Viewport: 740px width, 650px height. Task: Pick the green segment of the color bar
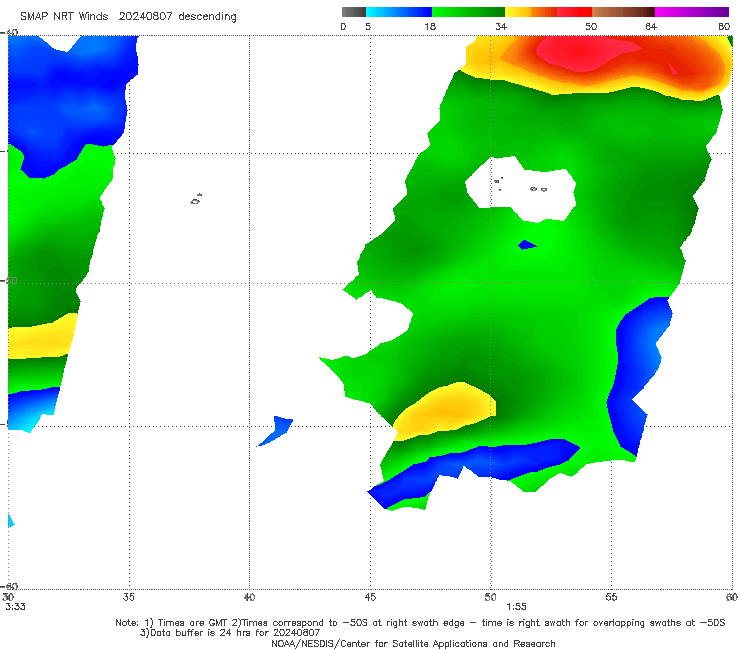468,12
